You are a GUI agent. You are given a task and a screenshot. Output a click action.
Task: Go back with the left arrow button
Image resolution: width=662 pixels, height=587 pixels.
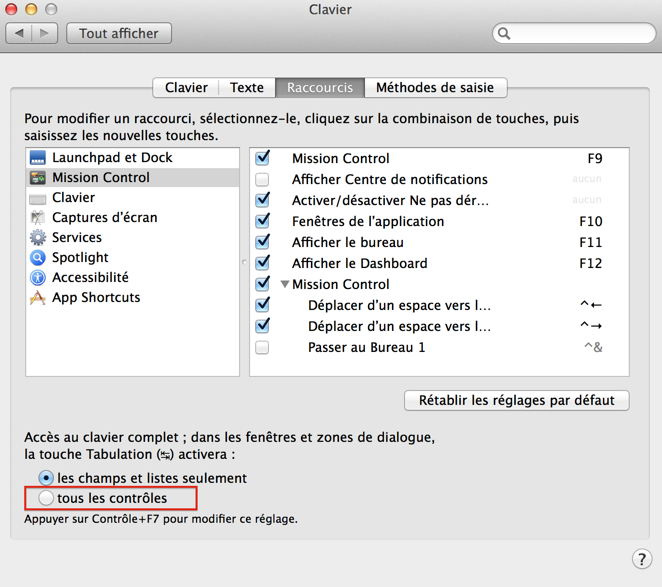pos(19,33)
